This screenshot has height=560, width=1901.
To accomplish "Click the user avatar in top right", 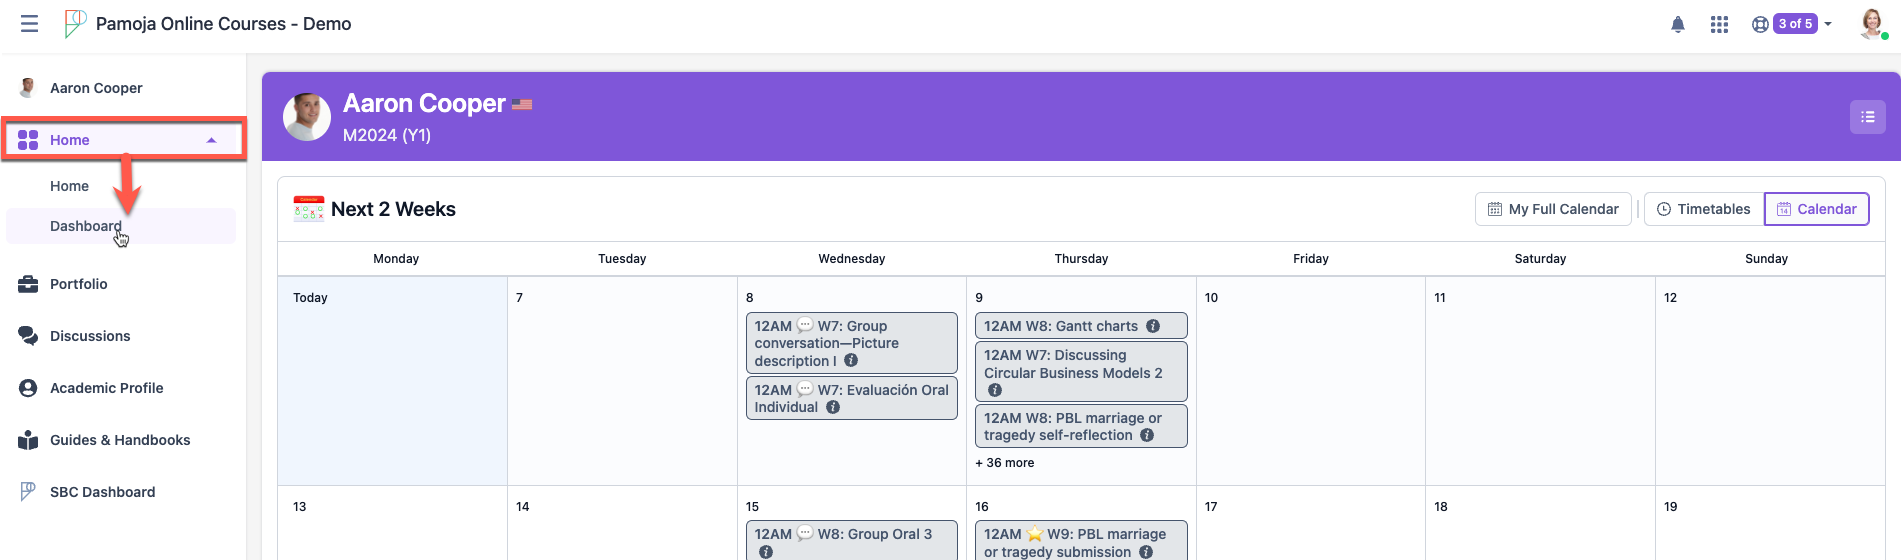I will point(1871,23).
